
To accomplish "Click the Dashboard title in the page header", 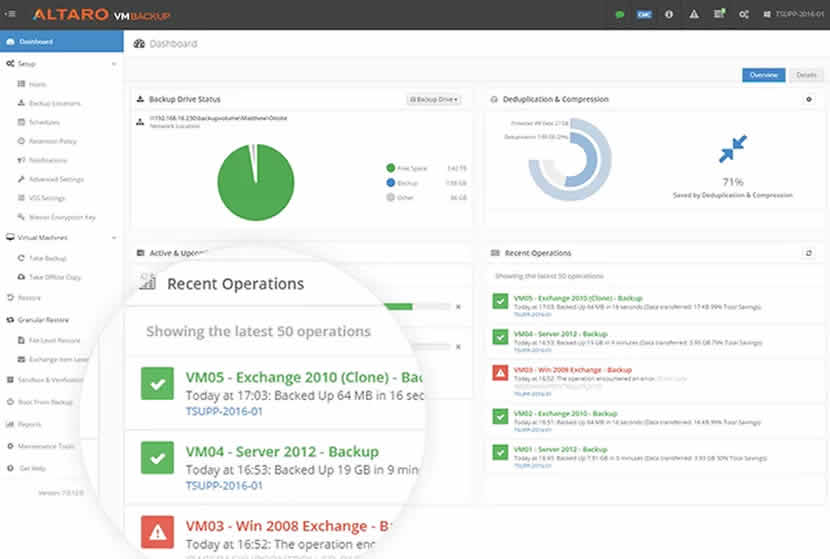I will [x=173, y=43].
